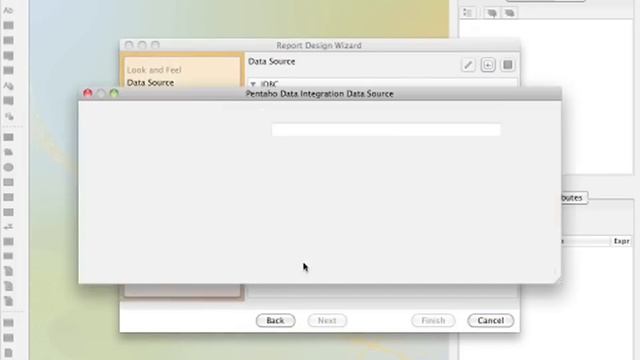
Task: Collapse the JDBC tree node in wizard
Action: click(x=253, y=84)
